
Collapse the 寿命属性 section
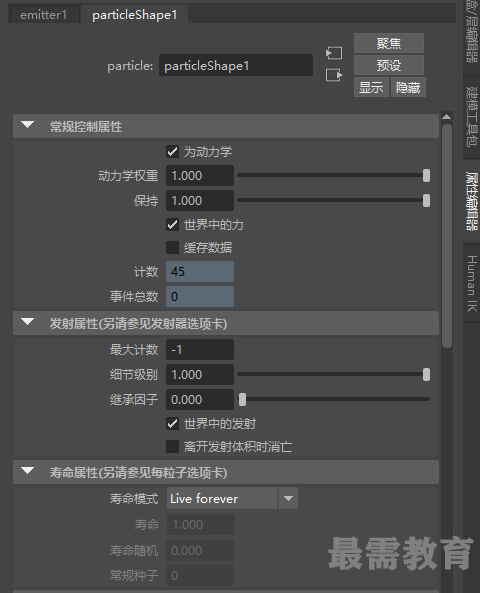click(x=28, y=471)
